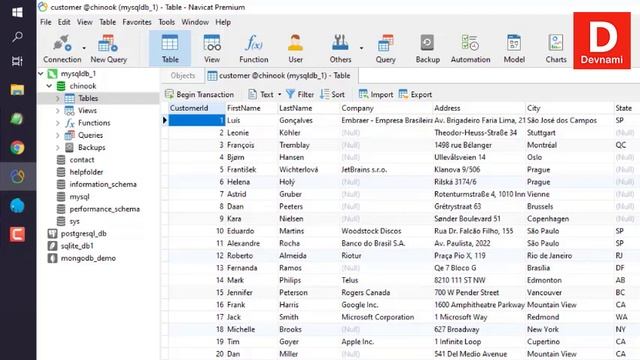Select the contact database

click(82, 160)
